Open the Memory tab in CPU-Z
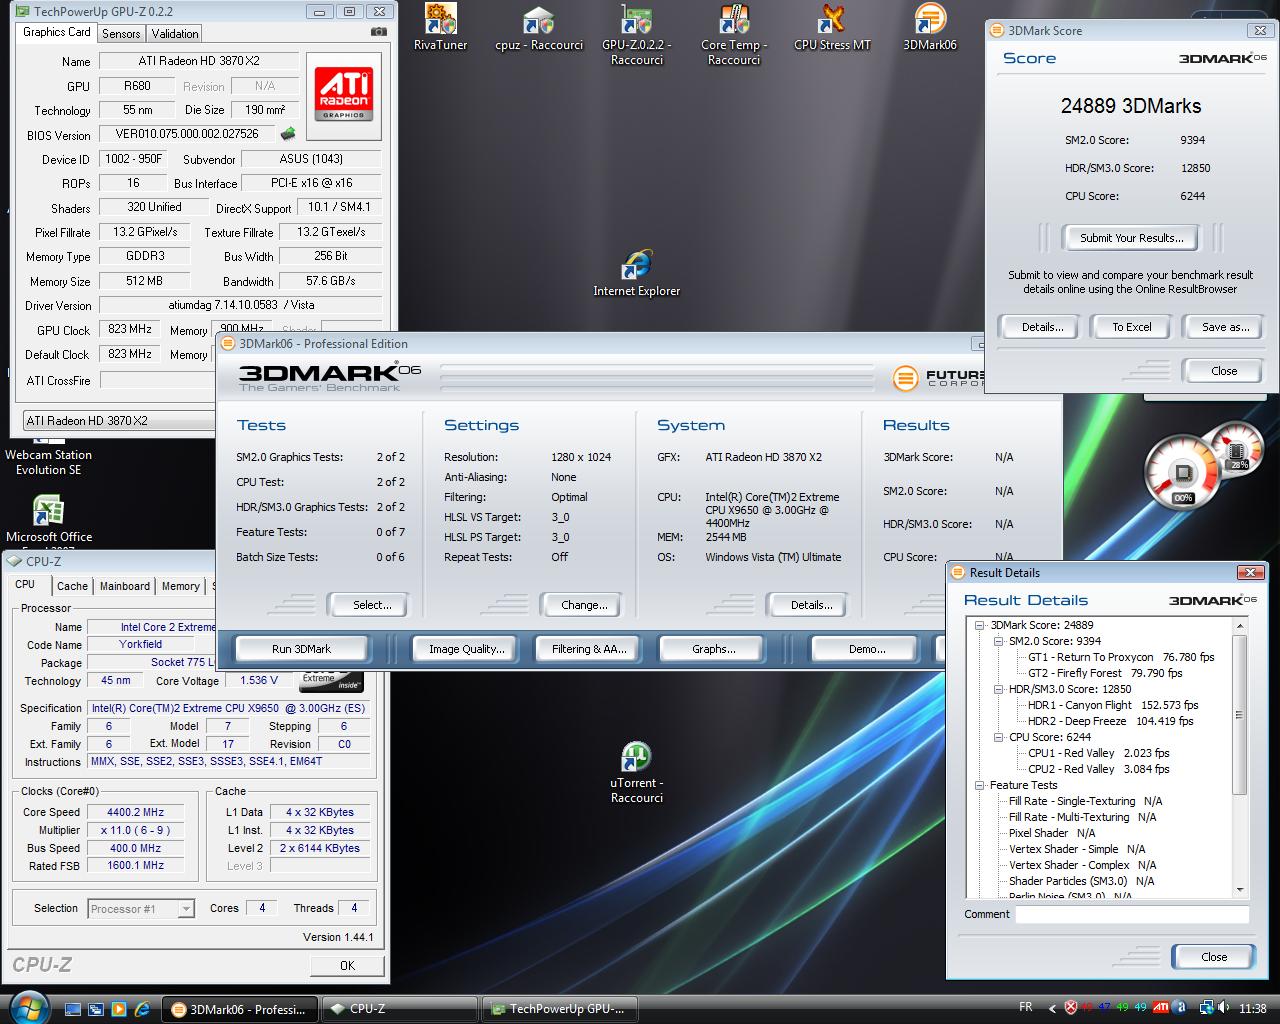This screenshot has width=1280, height=1024. [180, 586]
